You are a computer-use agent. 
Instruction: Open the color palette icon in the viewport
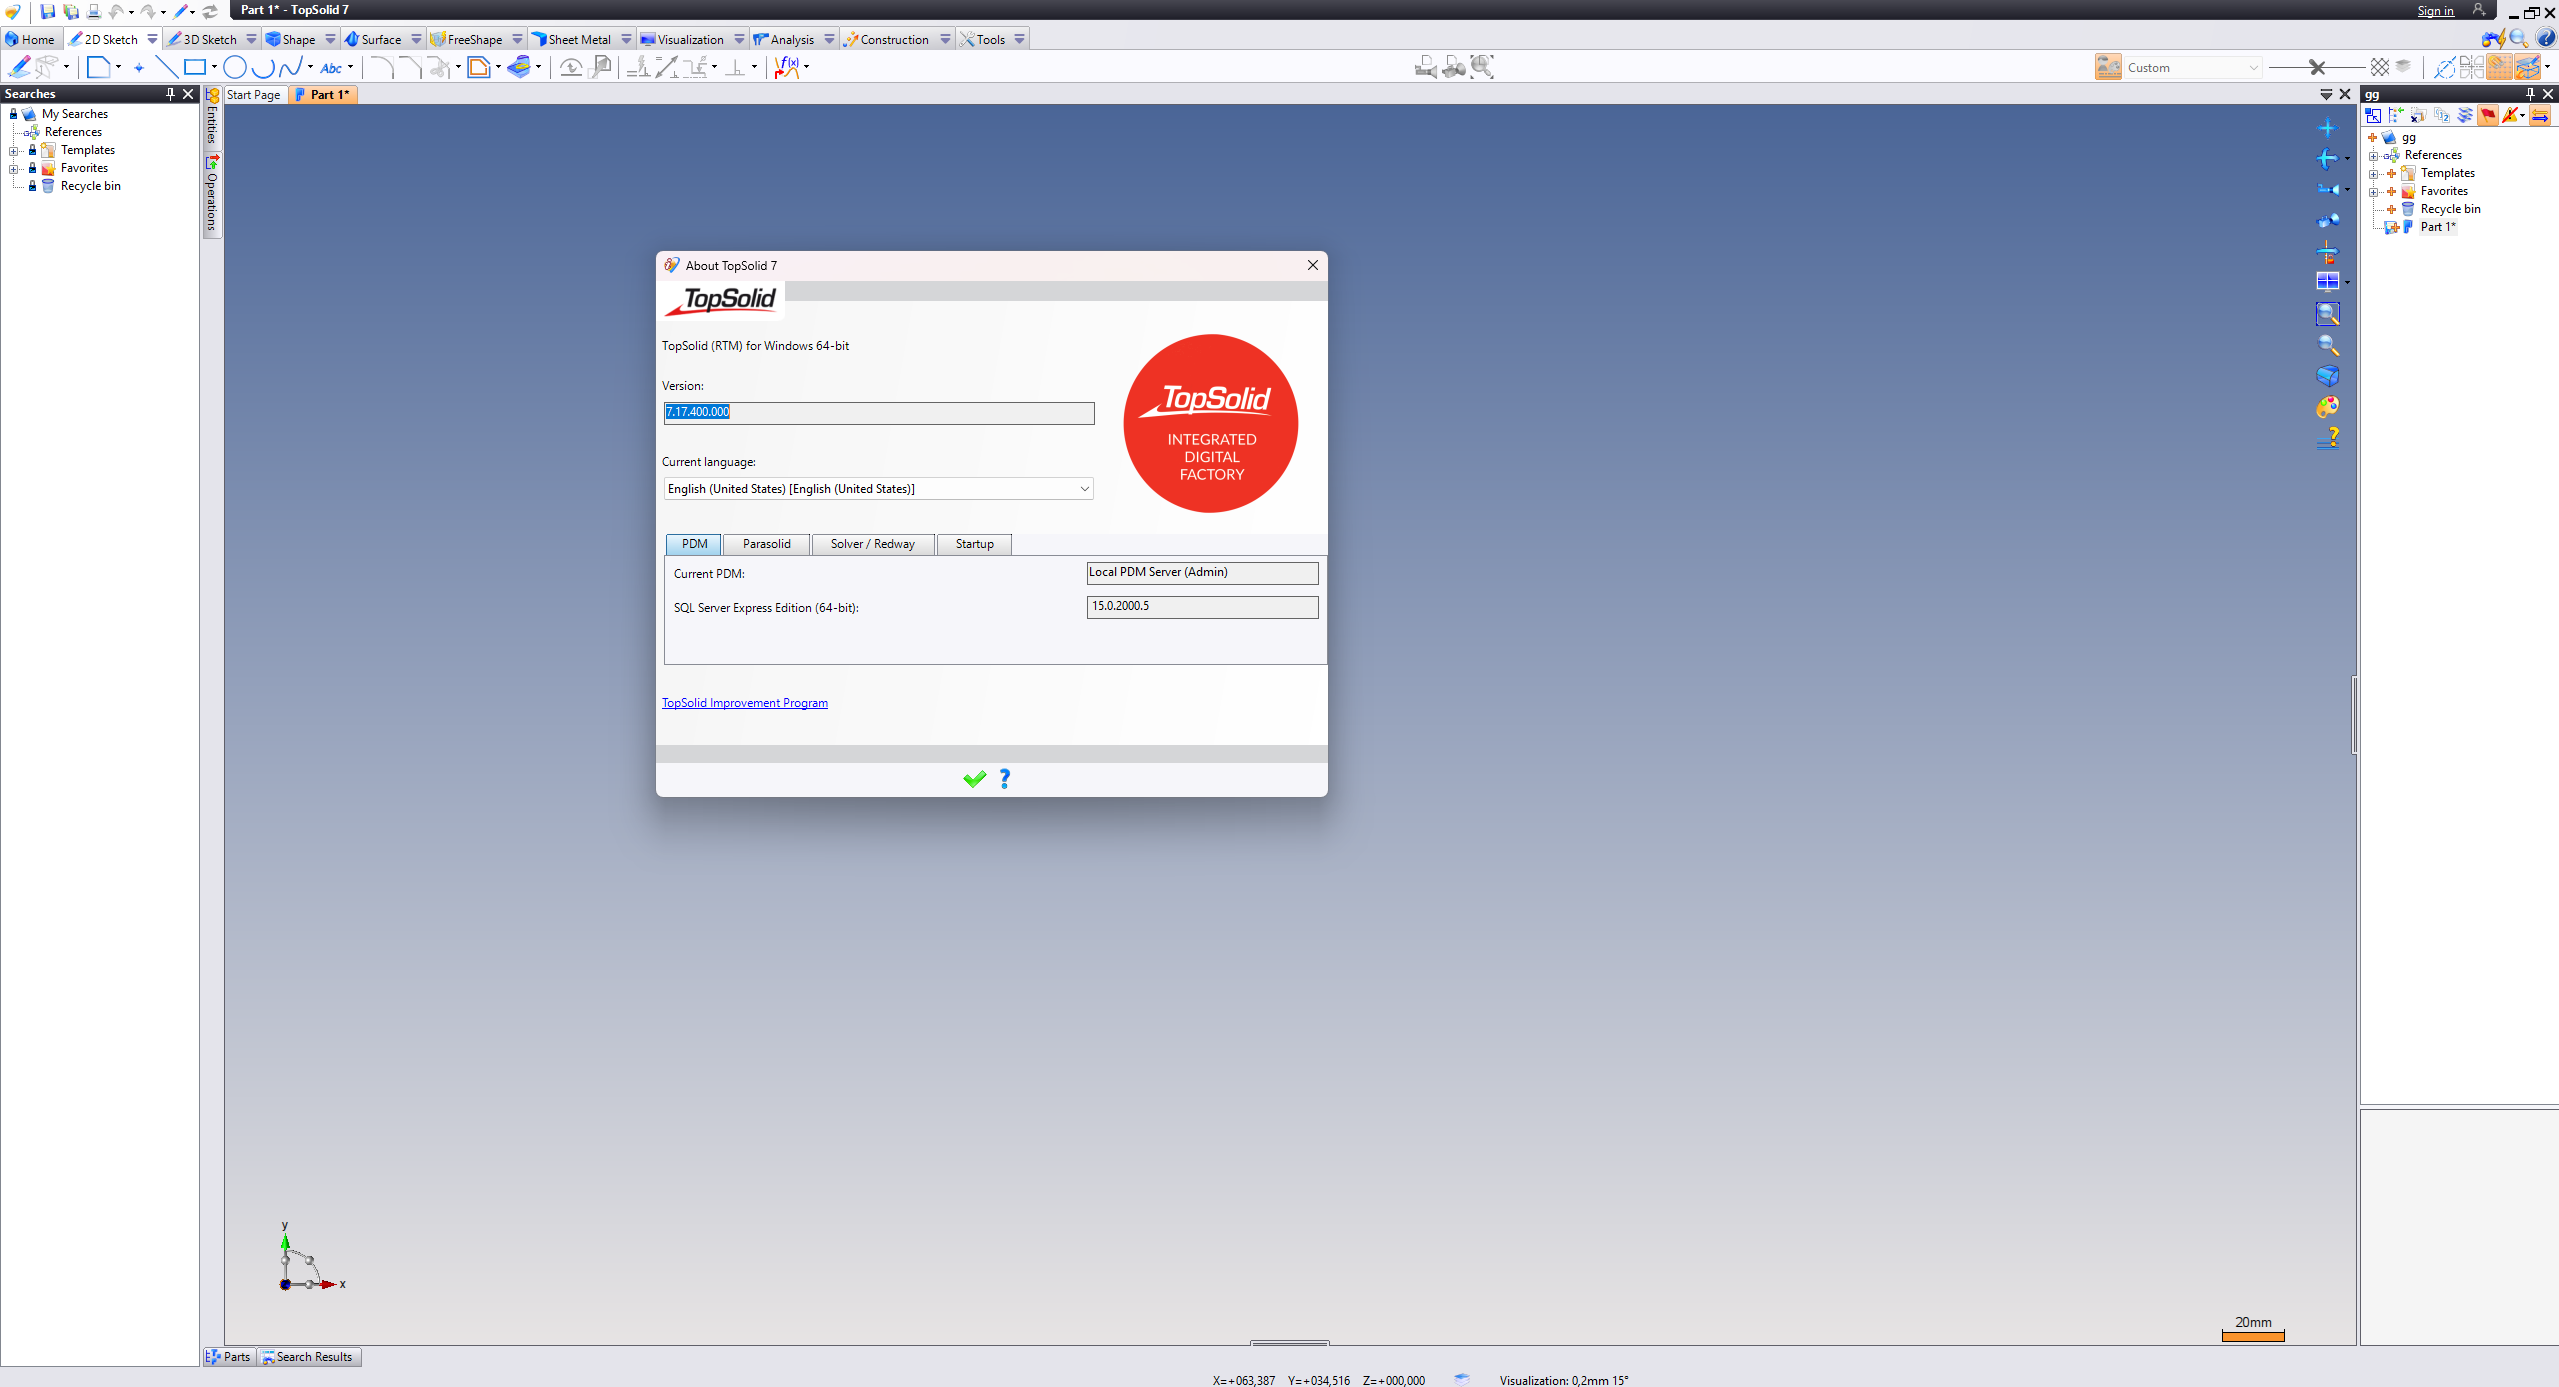tap(2327, 407)
